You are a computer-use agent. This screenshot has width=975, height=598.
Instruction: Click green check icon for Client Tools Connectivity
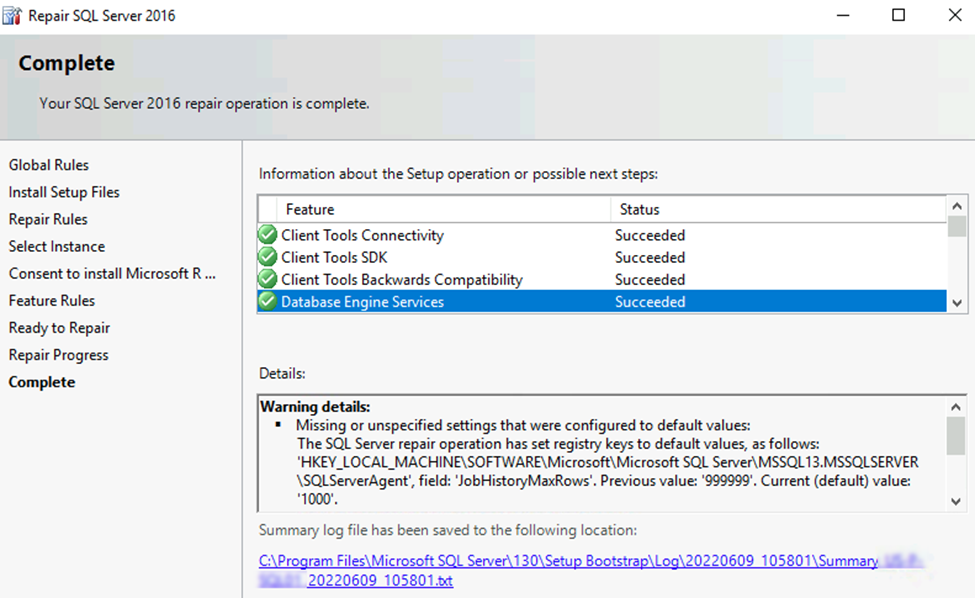[x=267, y=235]
